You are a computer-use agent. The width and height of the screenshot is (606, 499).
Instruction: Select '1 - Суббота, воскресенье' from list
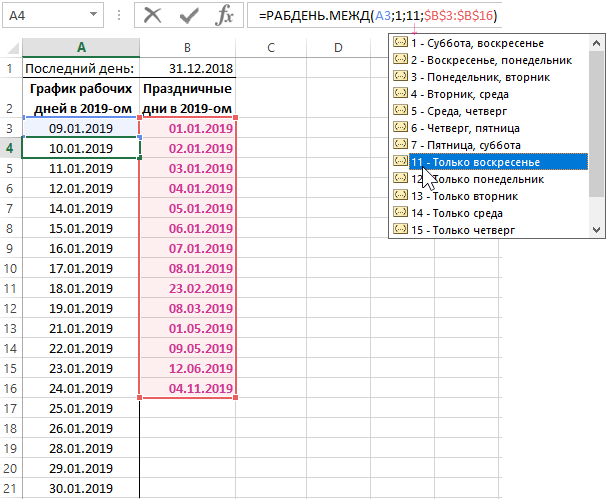480,43
